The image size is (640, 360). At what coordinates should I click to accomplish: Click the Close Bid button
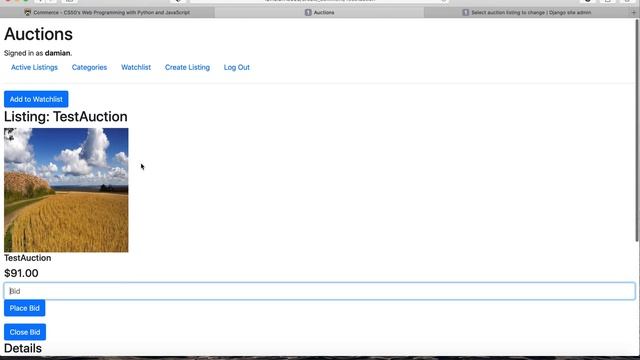click(x=25, y=332)
